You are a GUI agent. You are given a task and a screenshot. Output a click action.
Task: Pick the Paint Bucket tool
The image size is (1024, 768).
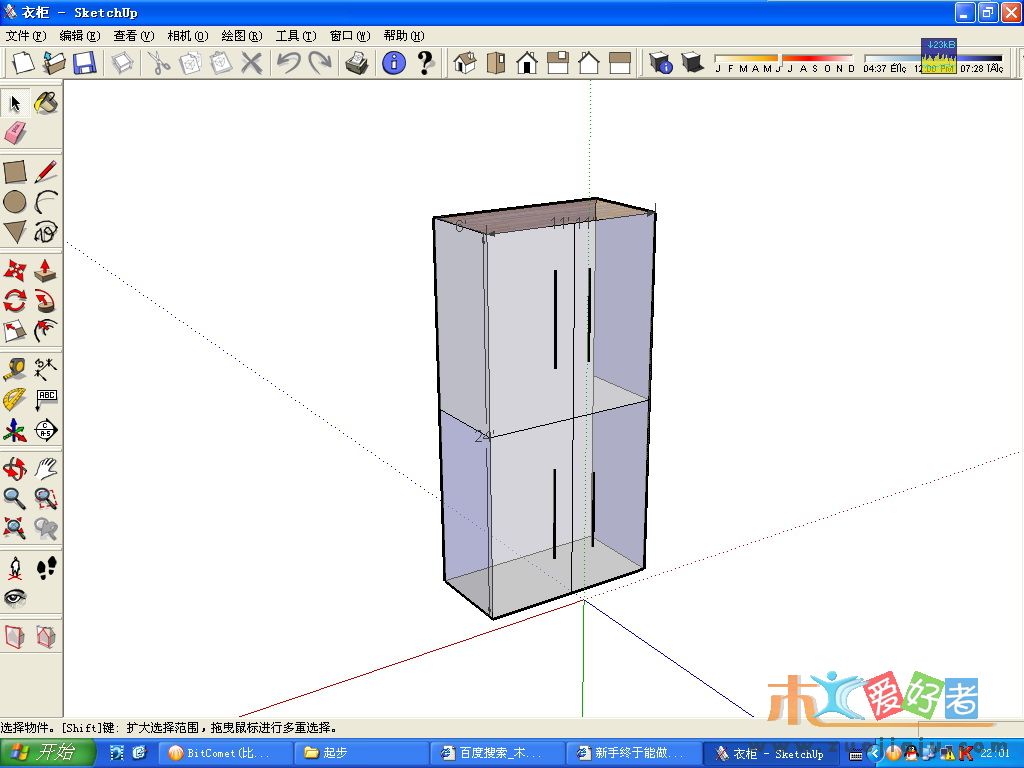(x=46, y=103)
